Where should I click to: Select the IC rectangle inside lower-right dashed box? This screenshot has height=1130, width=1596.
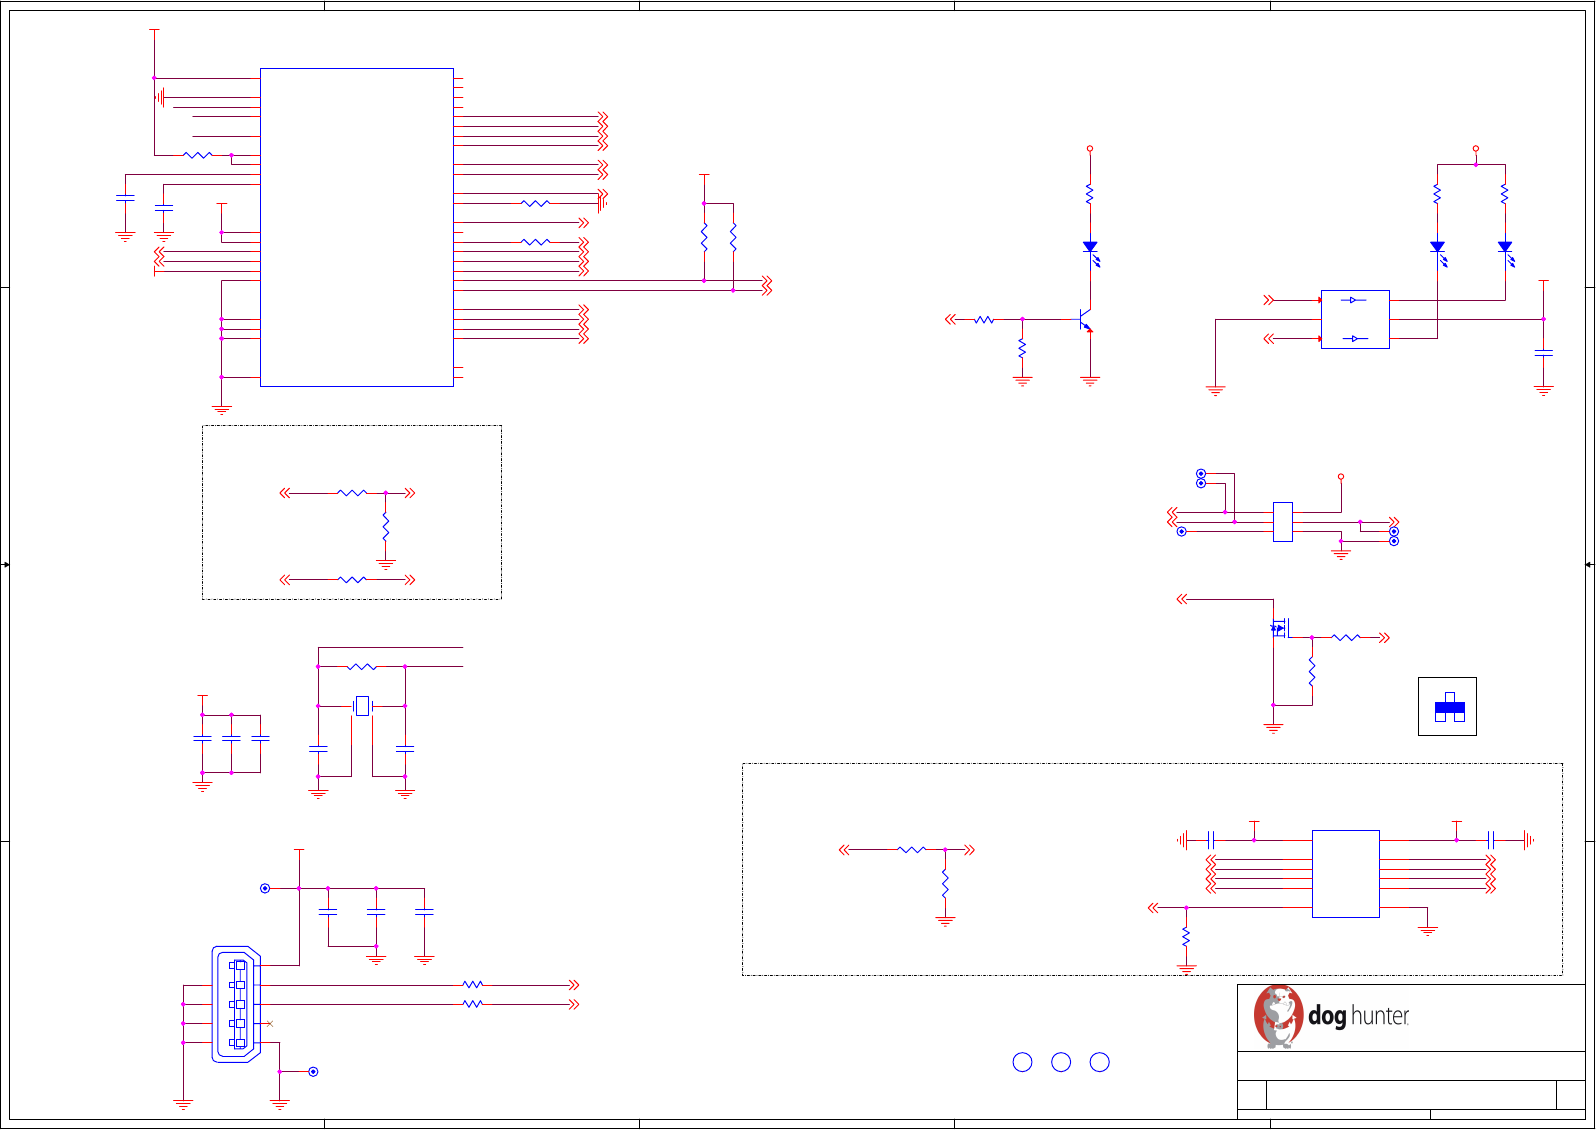click(x=1345, y=874)
